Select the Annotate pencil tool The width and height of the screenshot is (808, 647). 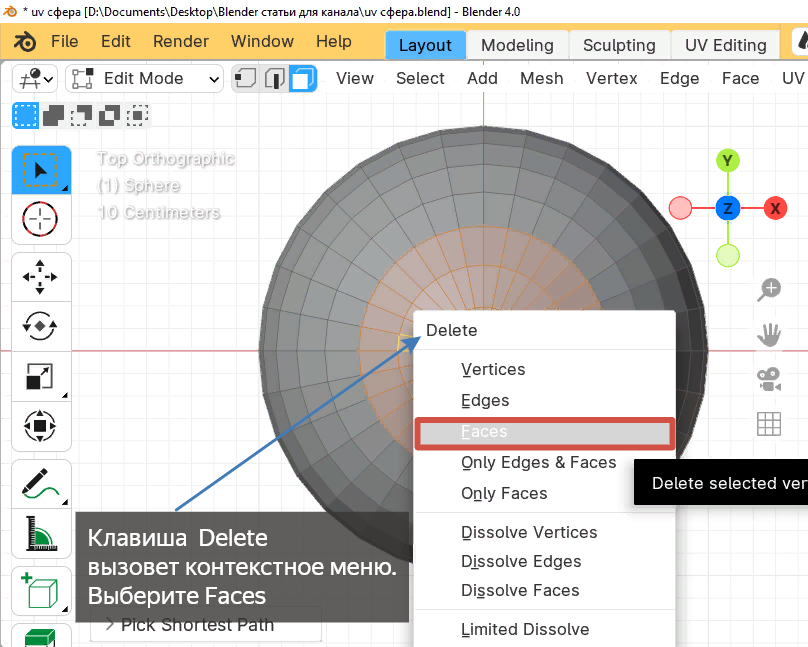click(40, 484)
